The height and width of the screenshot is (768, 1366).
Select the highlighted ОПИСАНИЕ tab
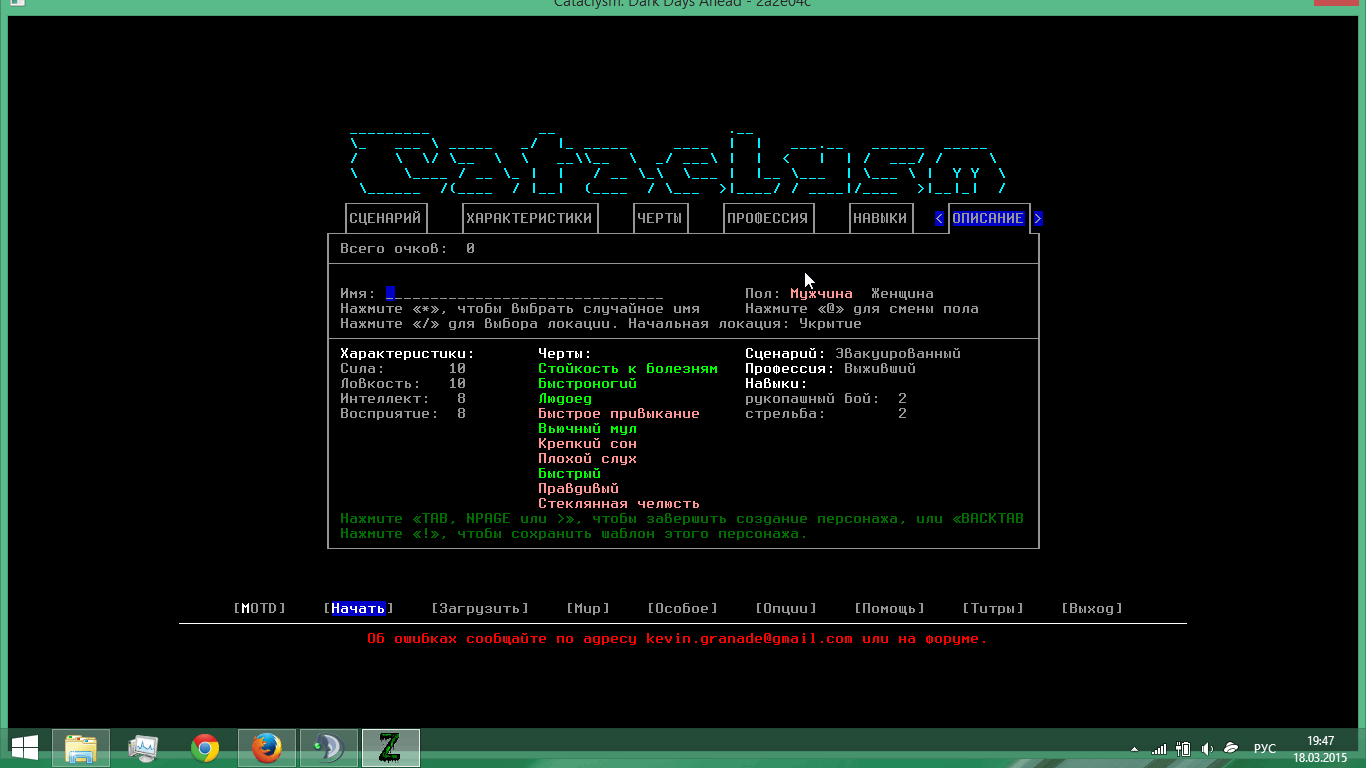(988, 218)
